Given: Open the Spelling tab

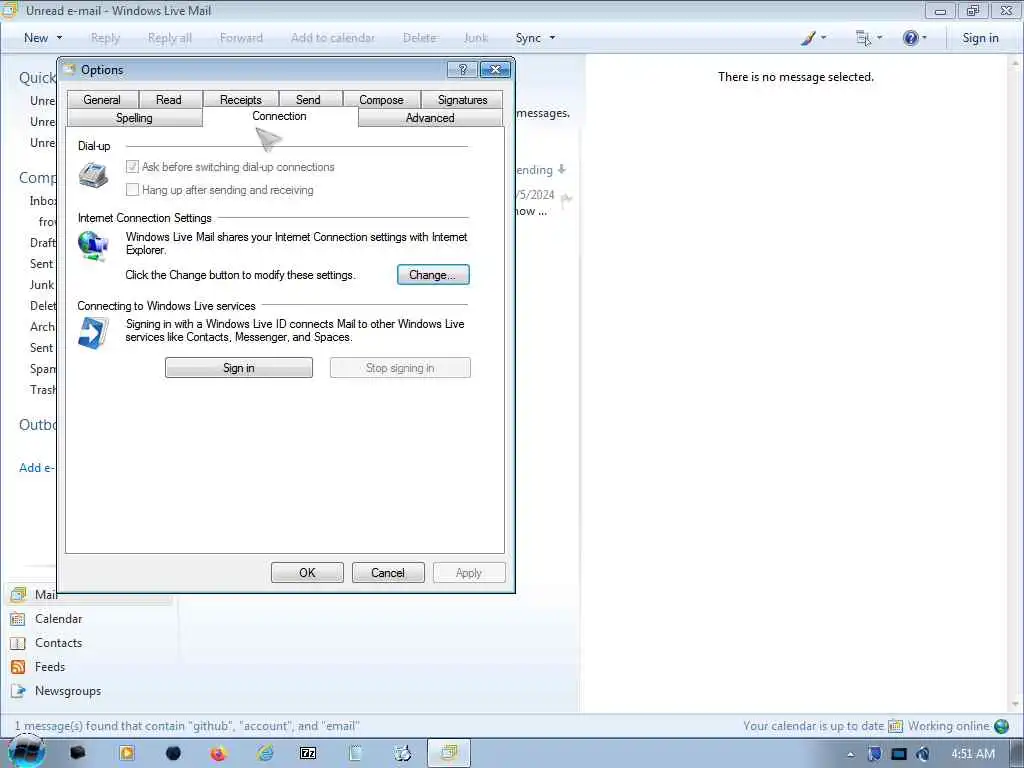Looking at the screenshot, I should coord(134,118).
